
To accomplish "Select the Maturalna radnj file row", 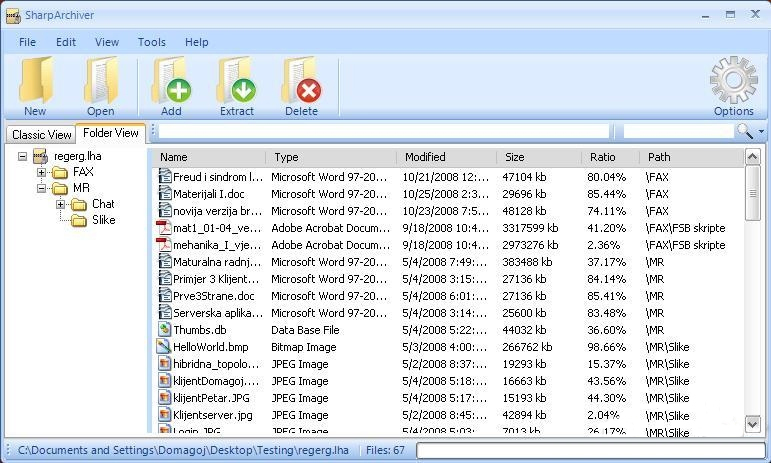I will (x=446, y=262).
